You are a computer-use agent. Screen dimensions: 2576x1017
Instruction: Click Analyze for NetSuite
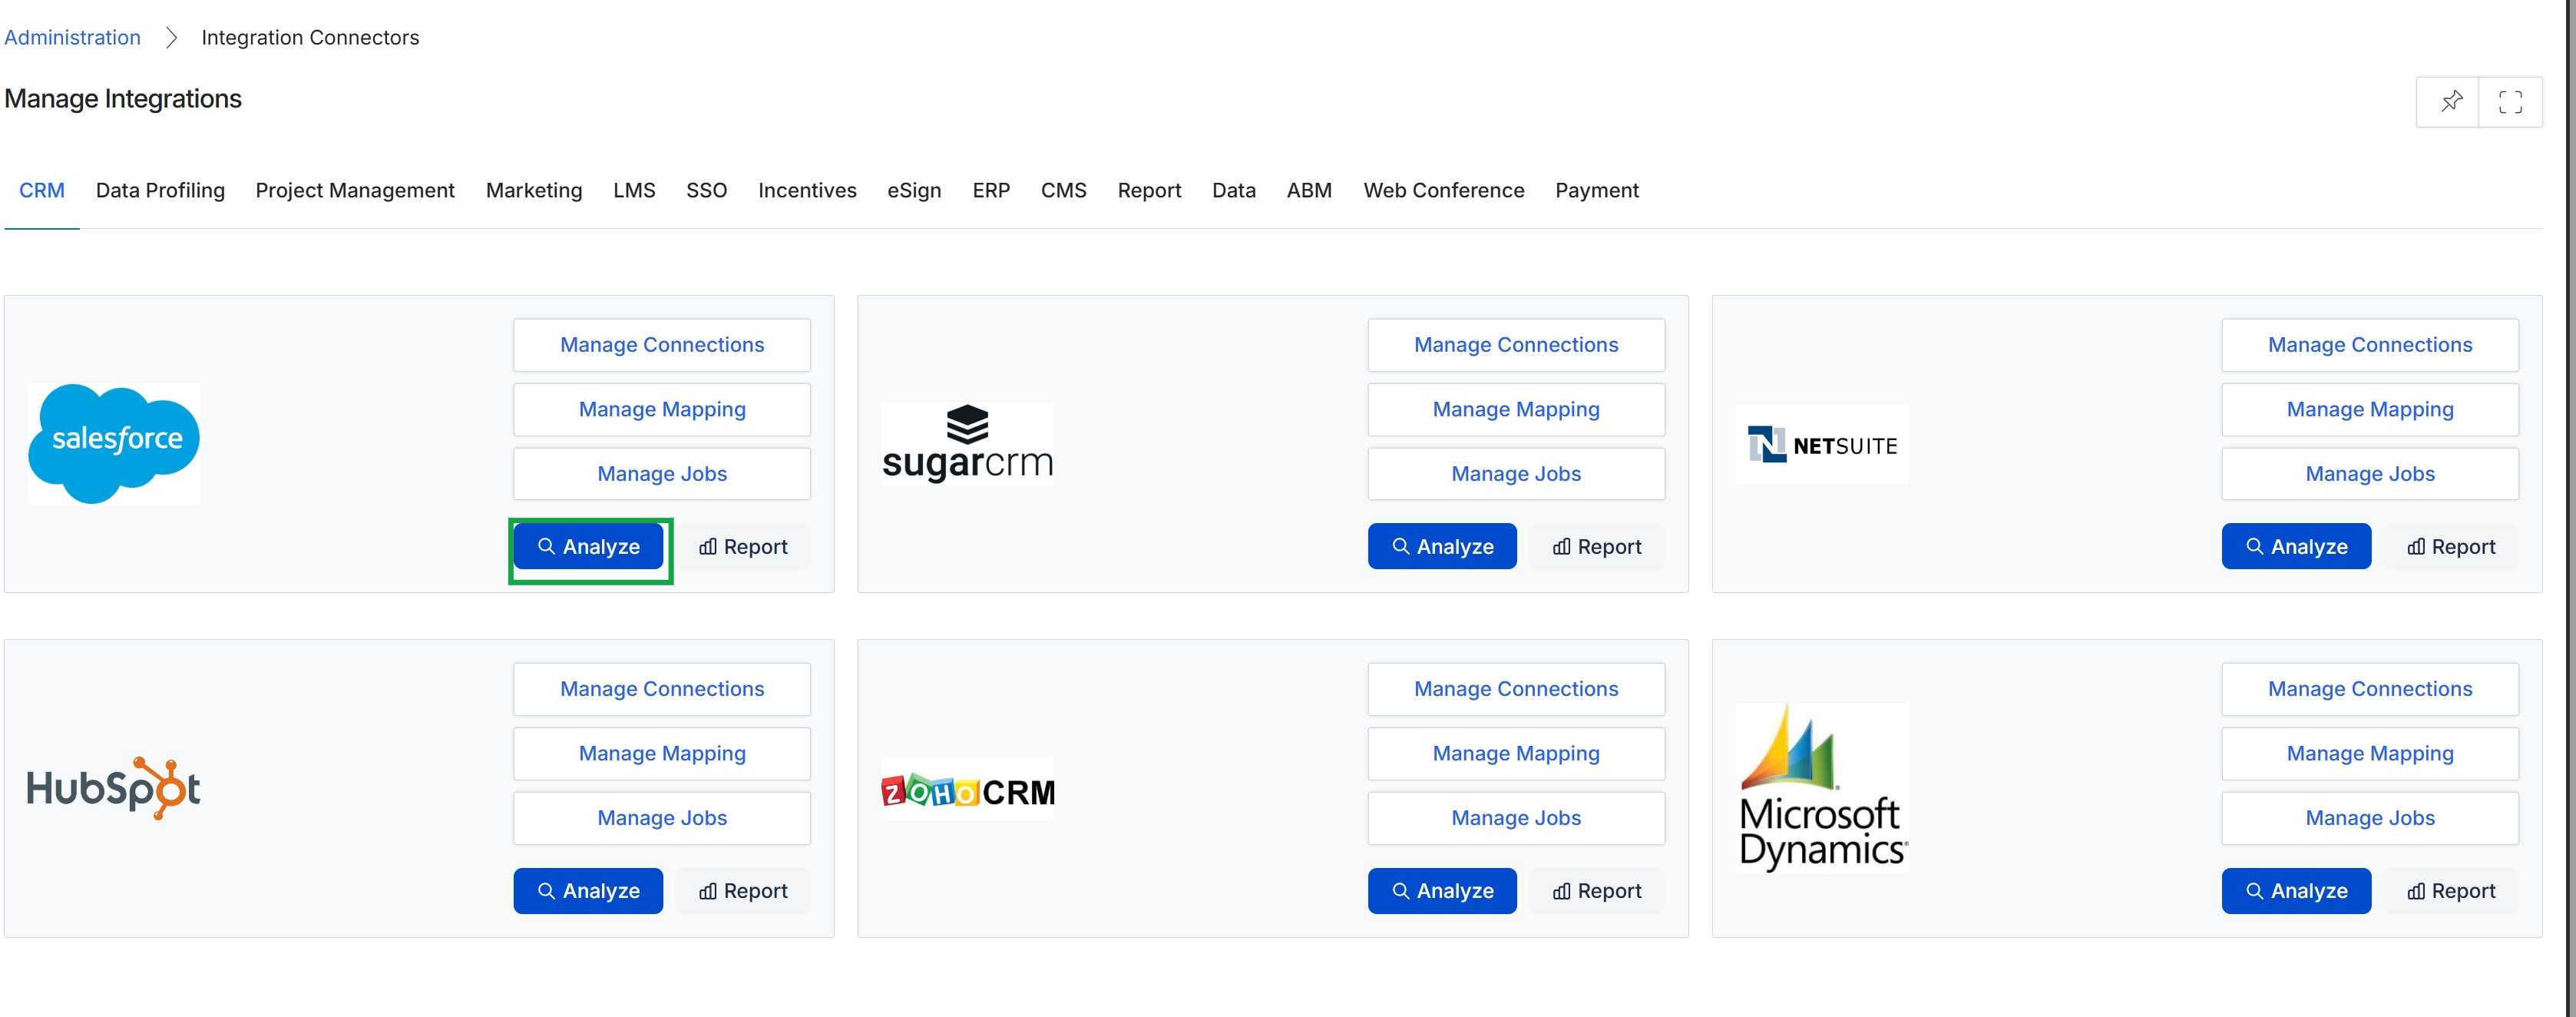point(2296,547)
